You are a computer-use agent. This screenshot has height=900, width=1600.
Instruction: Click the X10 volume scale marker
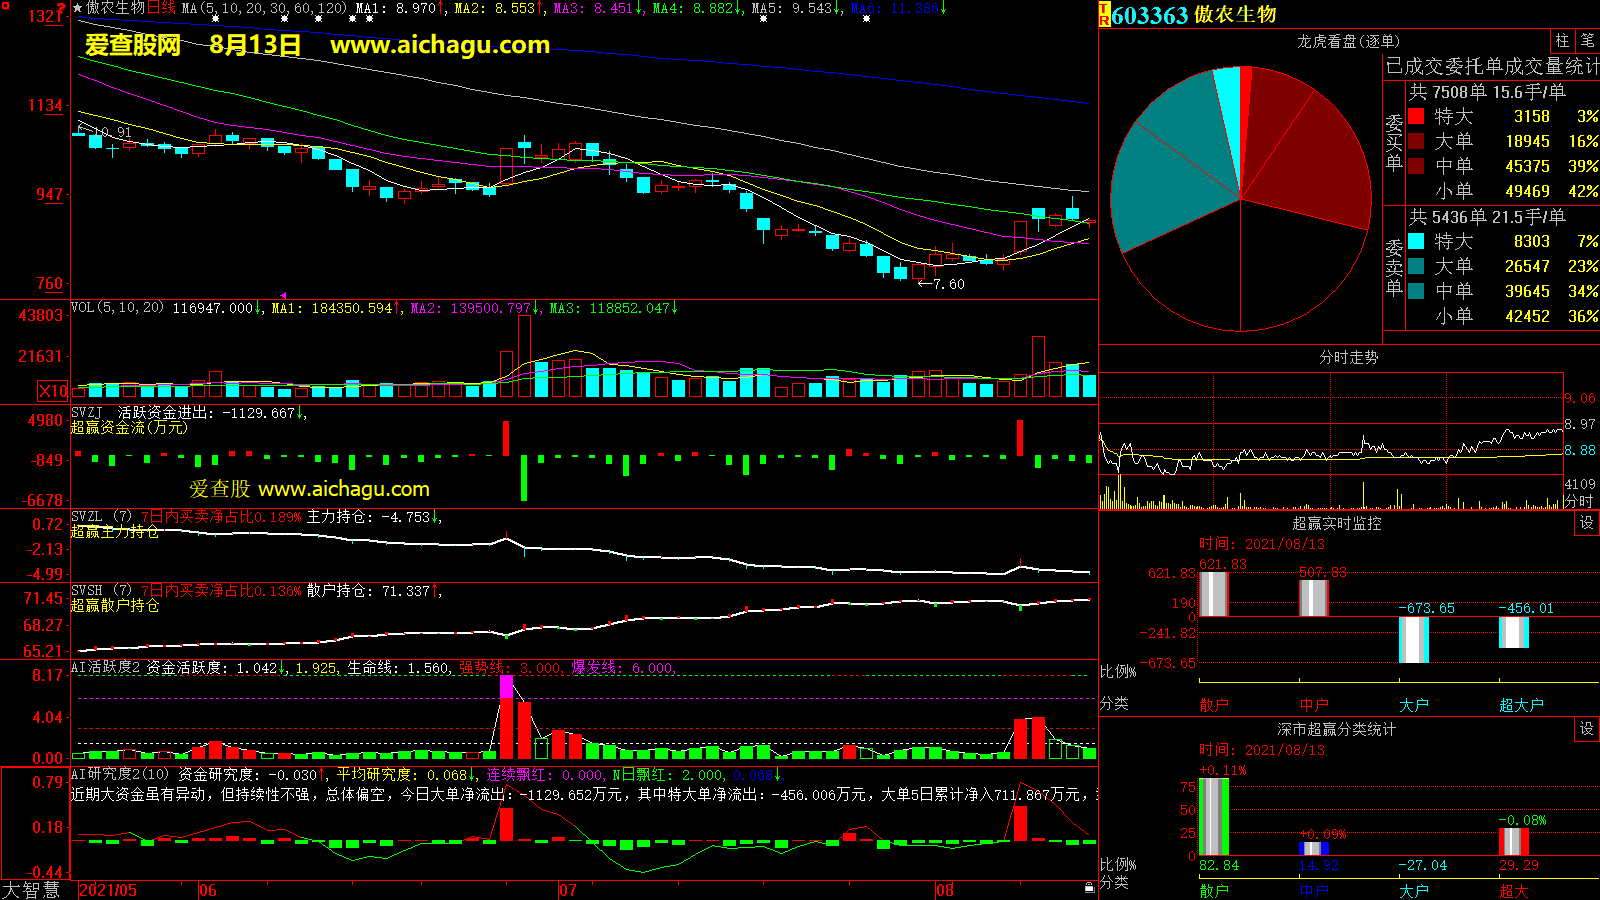53,391
